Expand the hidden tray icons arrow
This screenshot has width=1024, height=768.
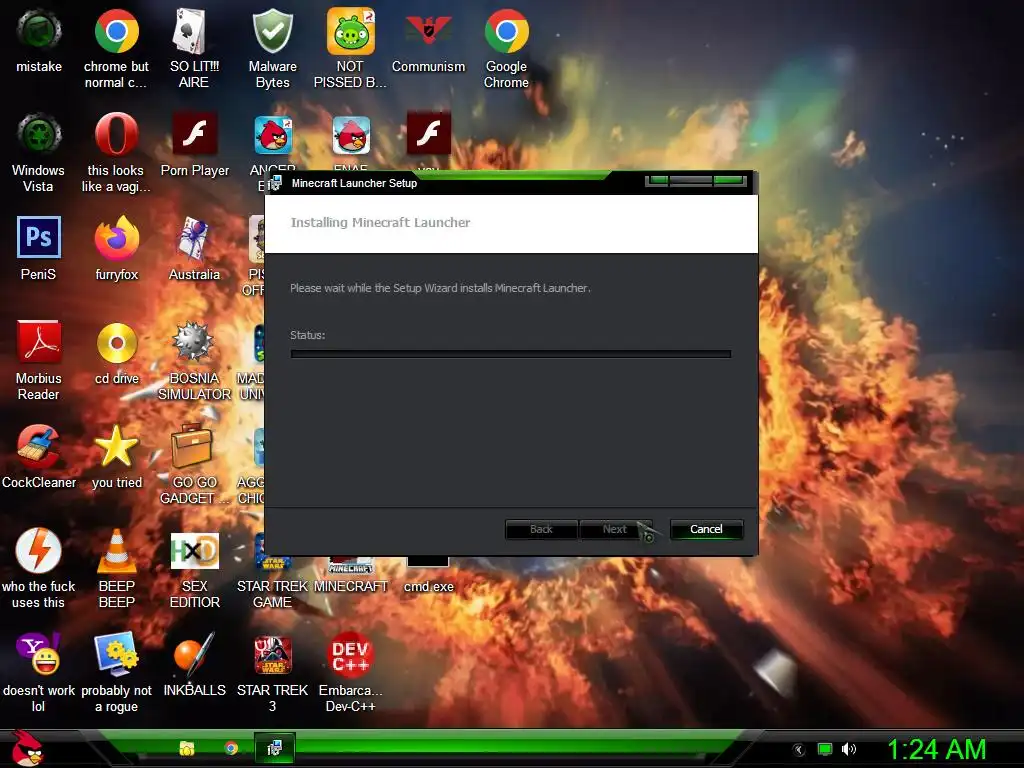799,750
